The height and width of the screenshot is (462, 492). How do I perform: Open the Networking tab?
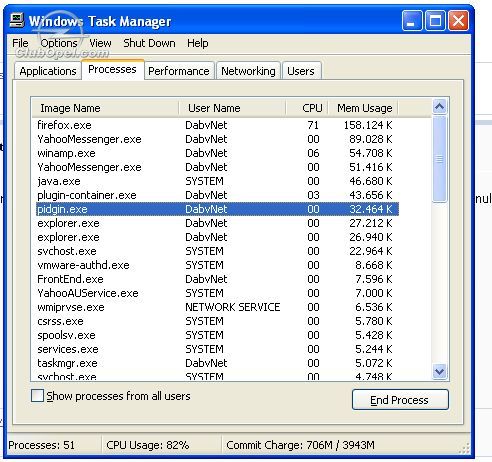pyautogui.click(x=248, y=71)
